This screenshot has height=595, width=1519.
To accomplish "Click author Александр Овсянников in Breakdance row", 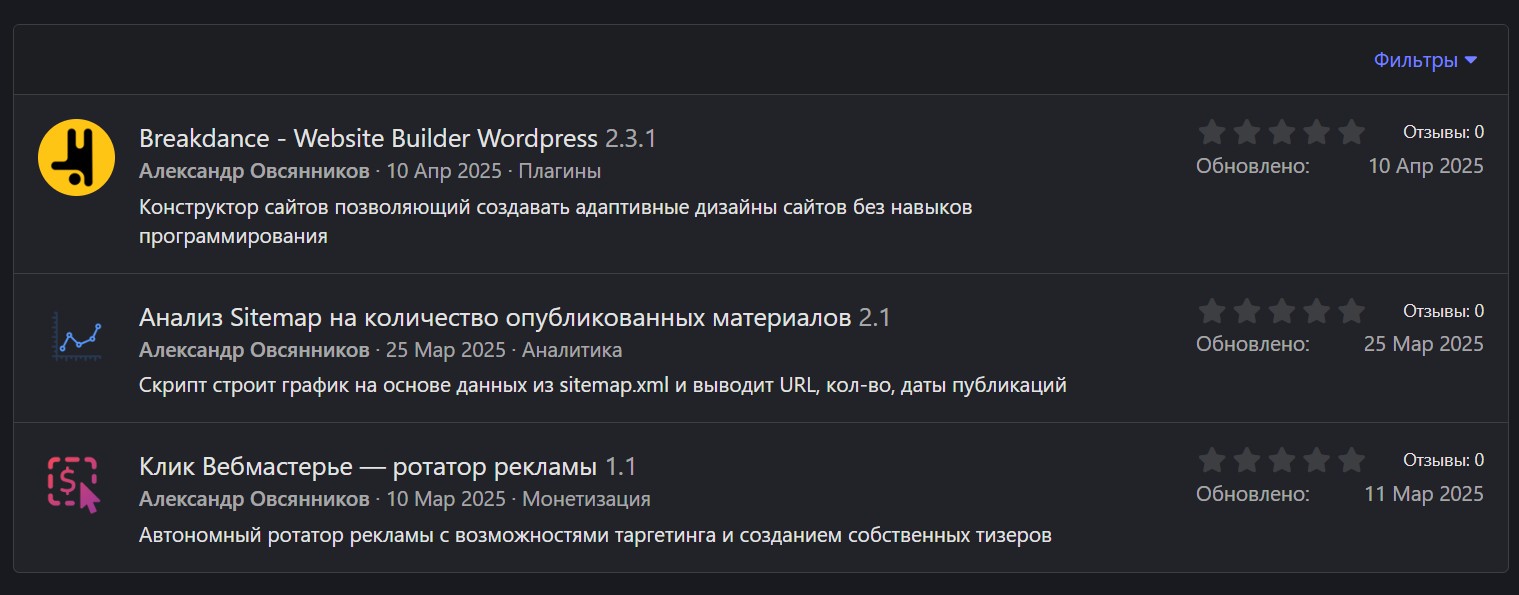I will (254, 171).
